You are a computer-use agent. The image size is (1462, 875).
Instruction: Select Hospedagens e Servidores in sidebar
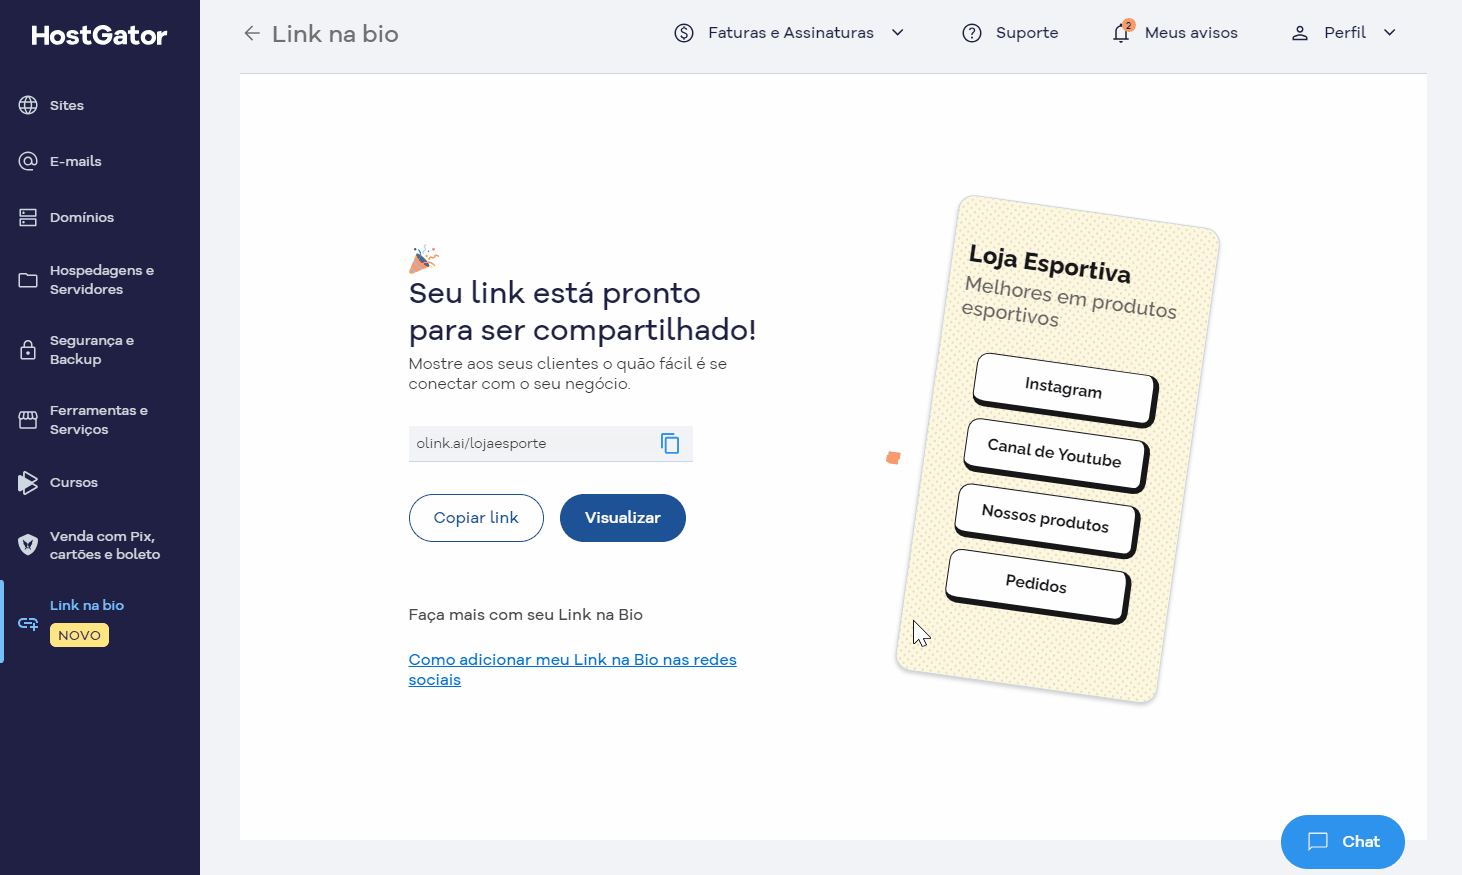coord(100,280)
